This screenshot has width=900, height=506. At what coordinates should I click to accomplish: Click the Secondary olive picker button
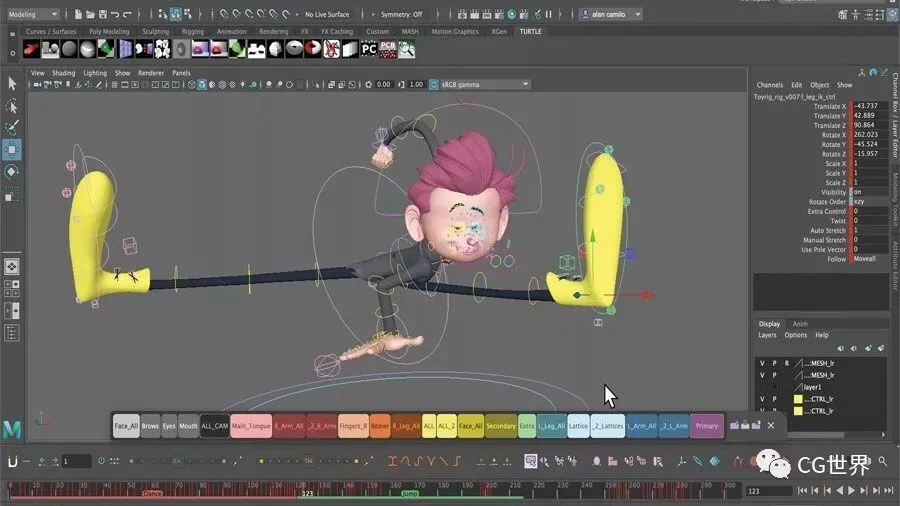(501, 426)
